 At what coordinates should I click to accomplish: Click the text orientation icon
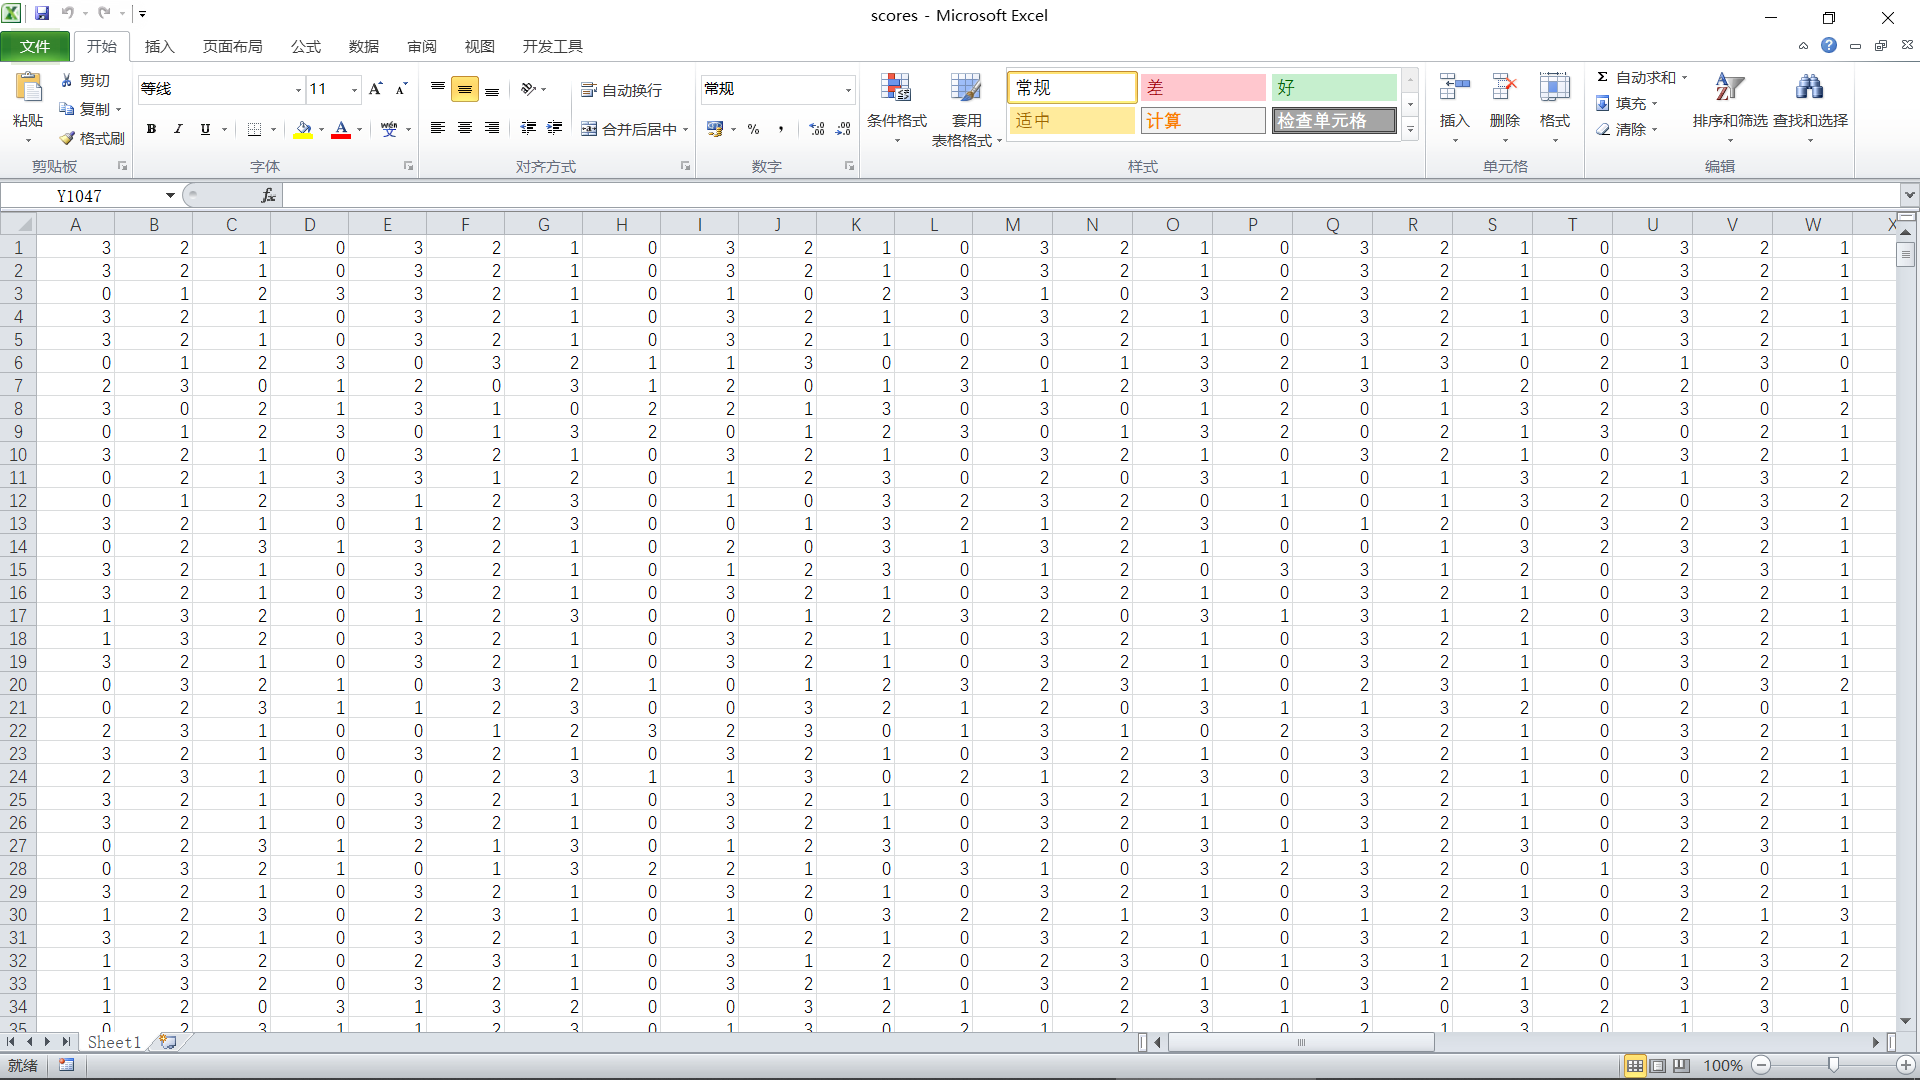(529, 89)
